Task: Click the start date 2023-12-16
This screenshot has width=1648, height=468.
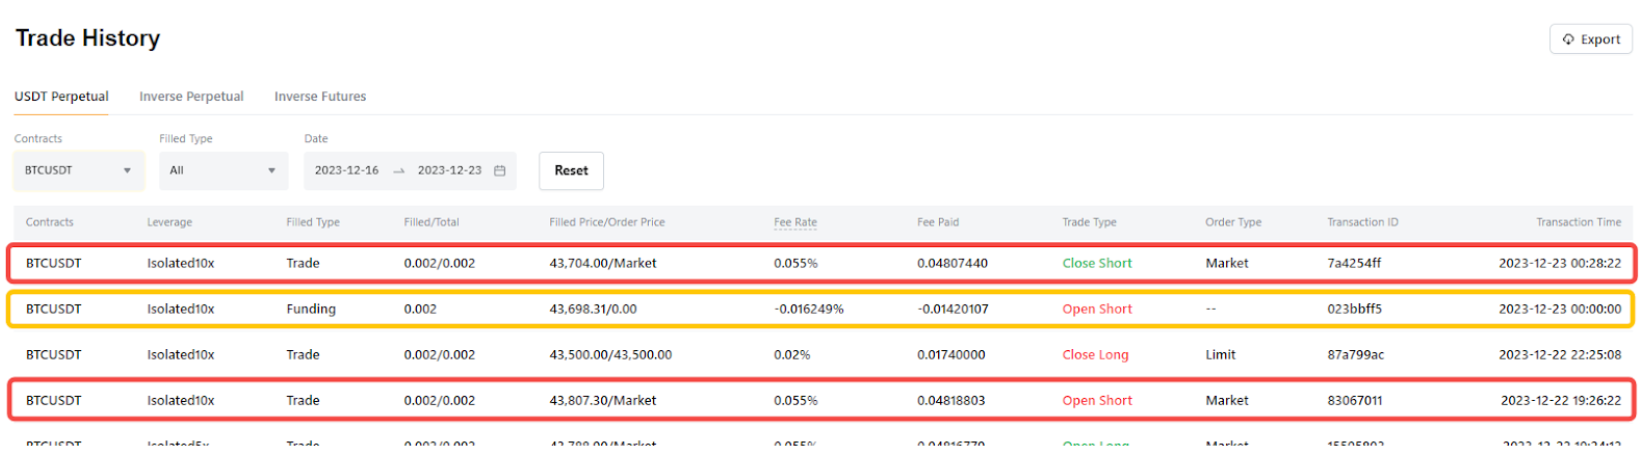Action: pos(346,171)
